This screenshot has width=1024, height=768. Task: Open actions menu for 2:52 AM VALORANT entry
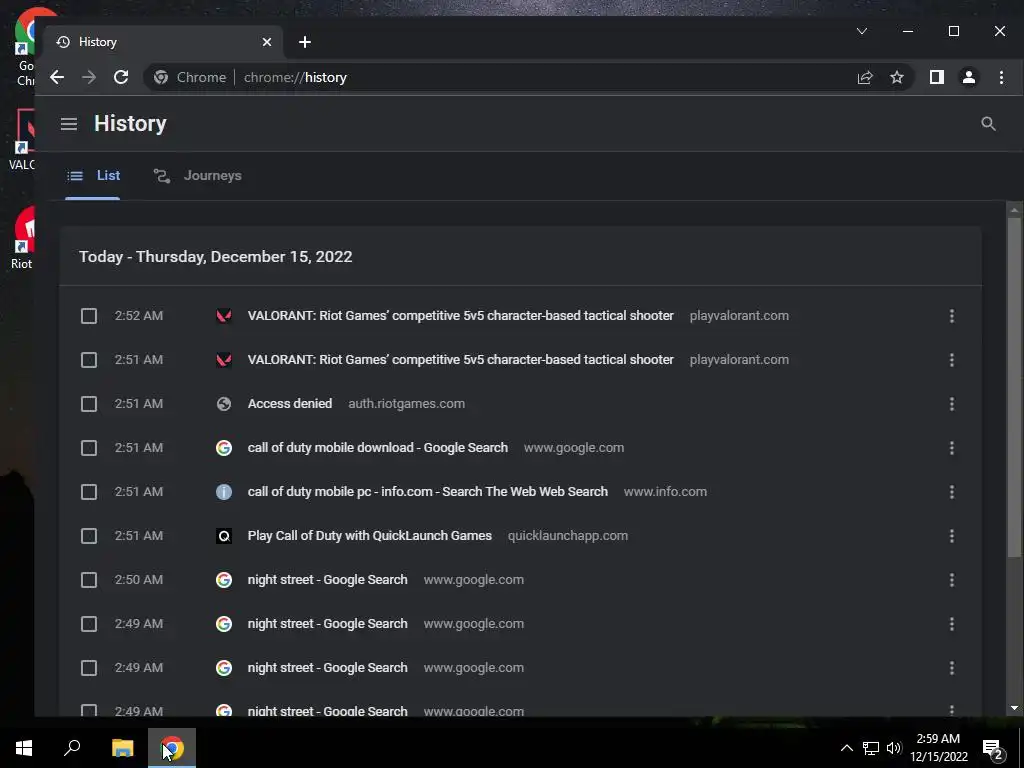pyautogui.click(x=952, y=316)
